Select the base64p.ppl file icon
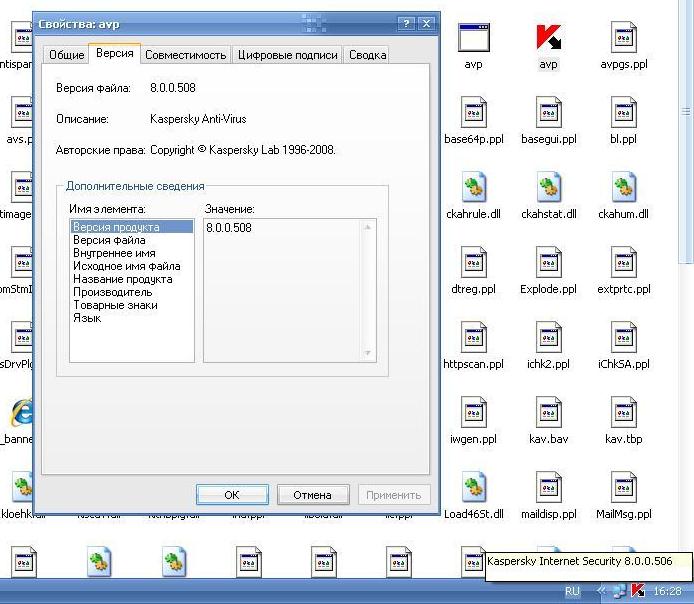Image resolution: width=694 pixels, height=604 pixels. pyautogui.click(x=474, y=112)
